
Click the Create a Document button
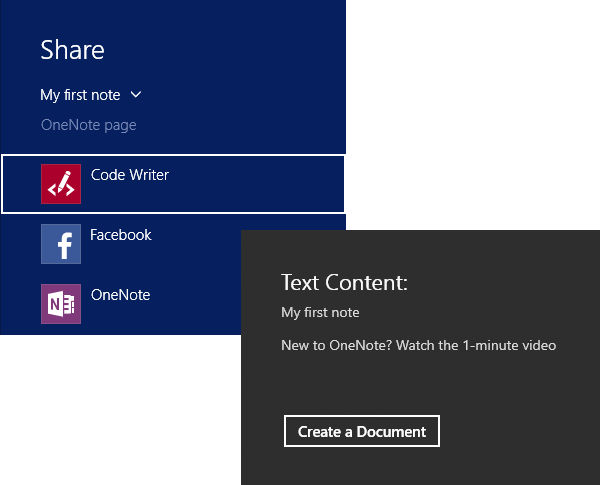pos(362,431)
